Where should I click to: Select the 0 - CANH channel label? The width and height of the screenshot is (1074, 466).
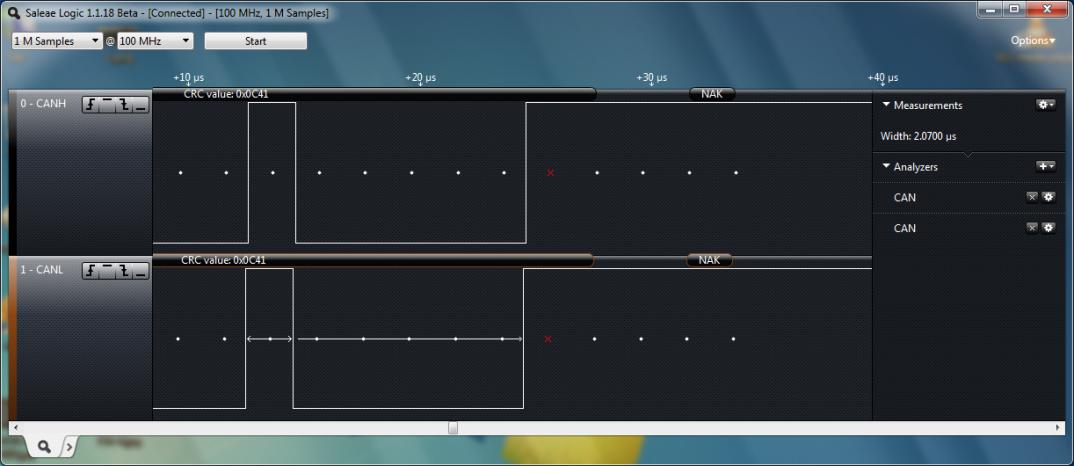pos(42,104)
